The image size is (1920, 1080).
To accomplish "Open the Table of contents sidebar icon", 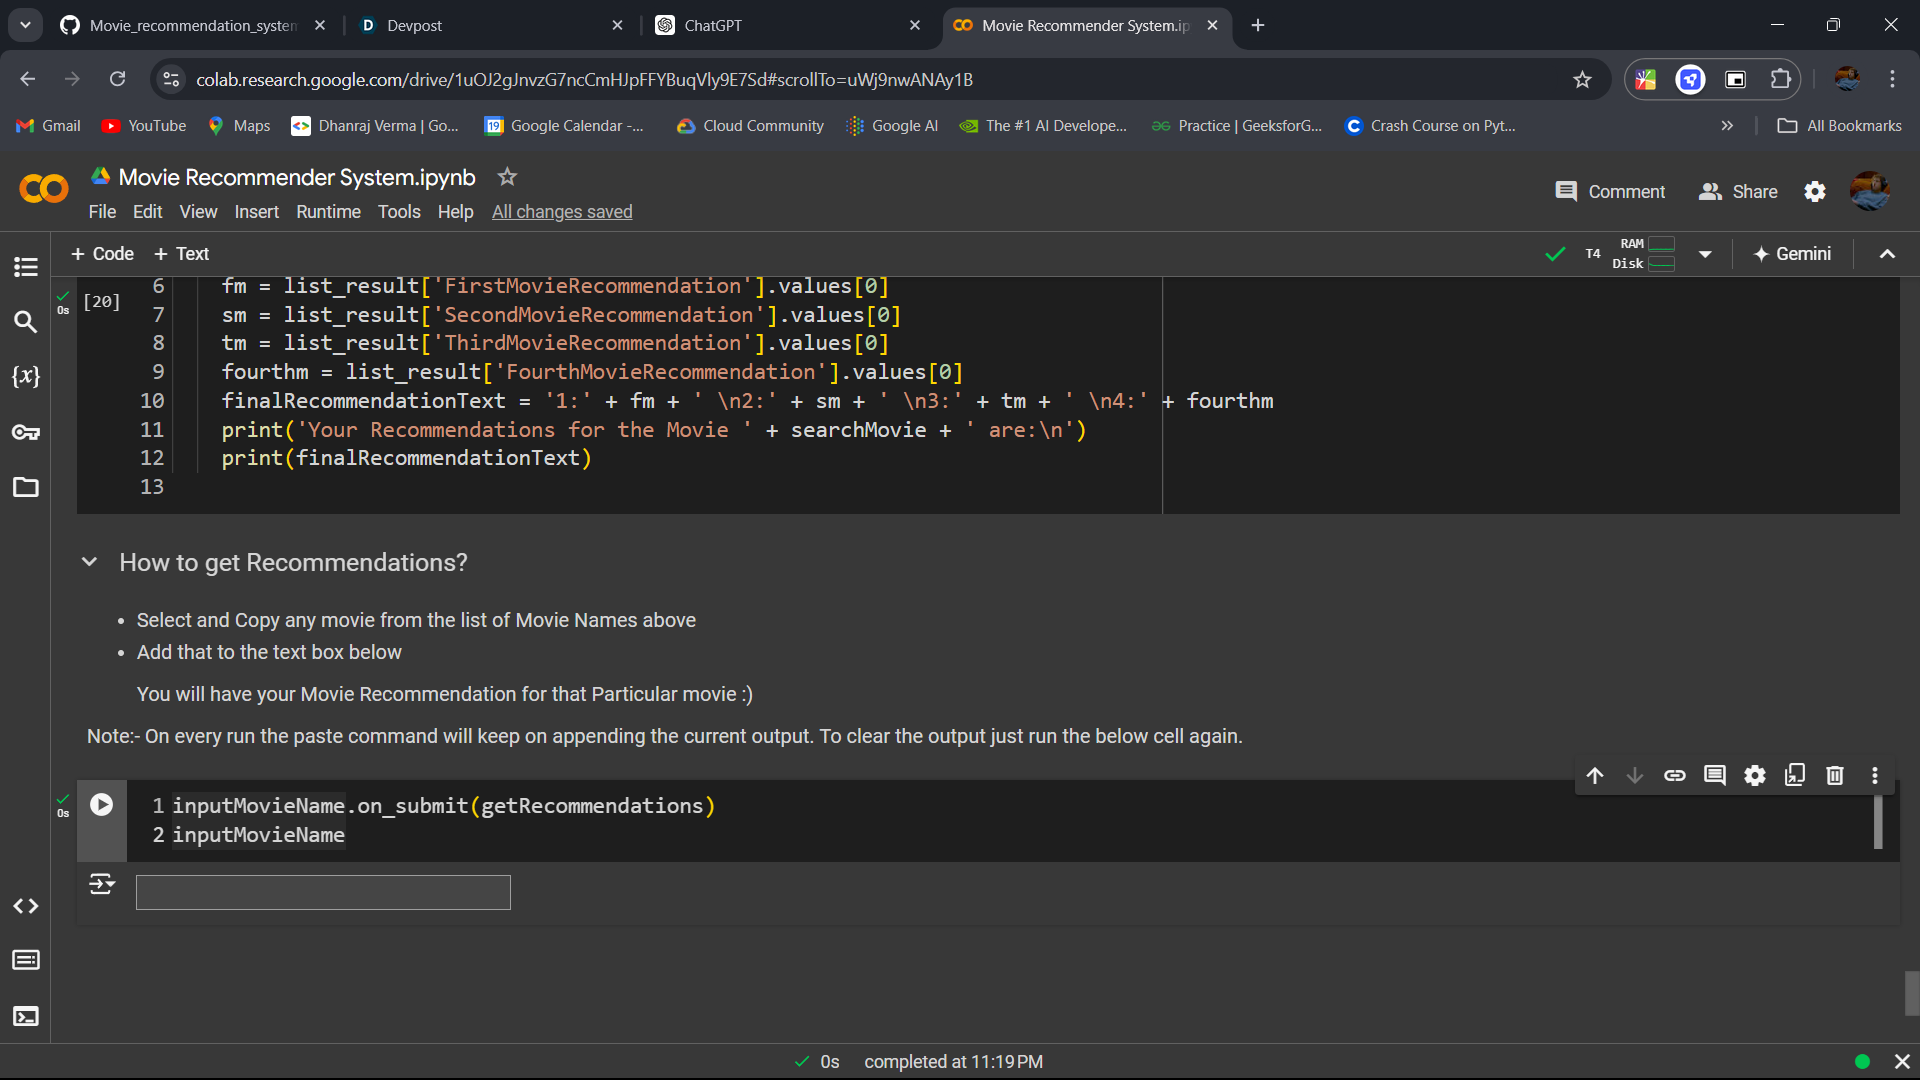I will [x=26, y=267].
